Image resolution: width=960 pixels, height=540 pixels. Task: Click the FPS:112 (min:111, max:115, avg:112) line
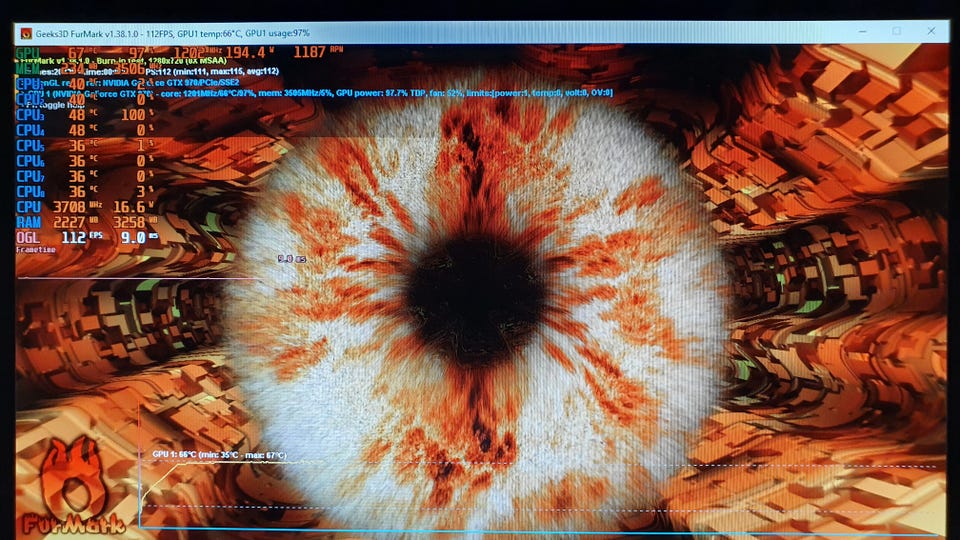212,72
